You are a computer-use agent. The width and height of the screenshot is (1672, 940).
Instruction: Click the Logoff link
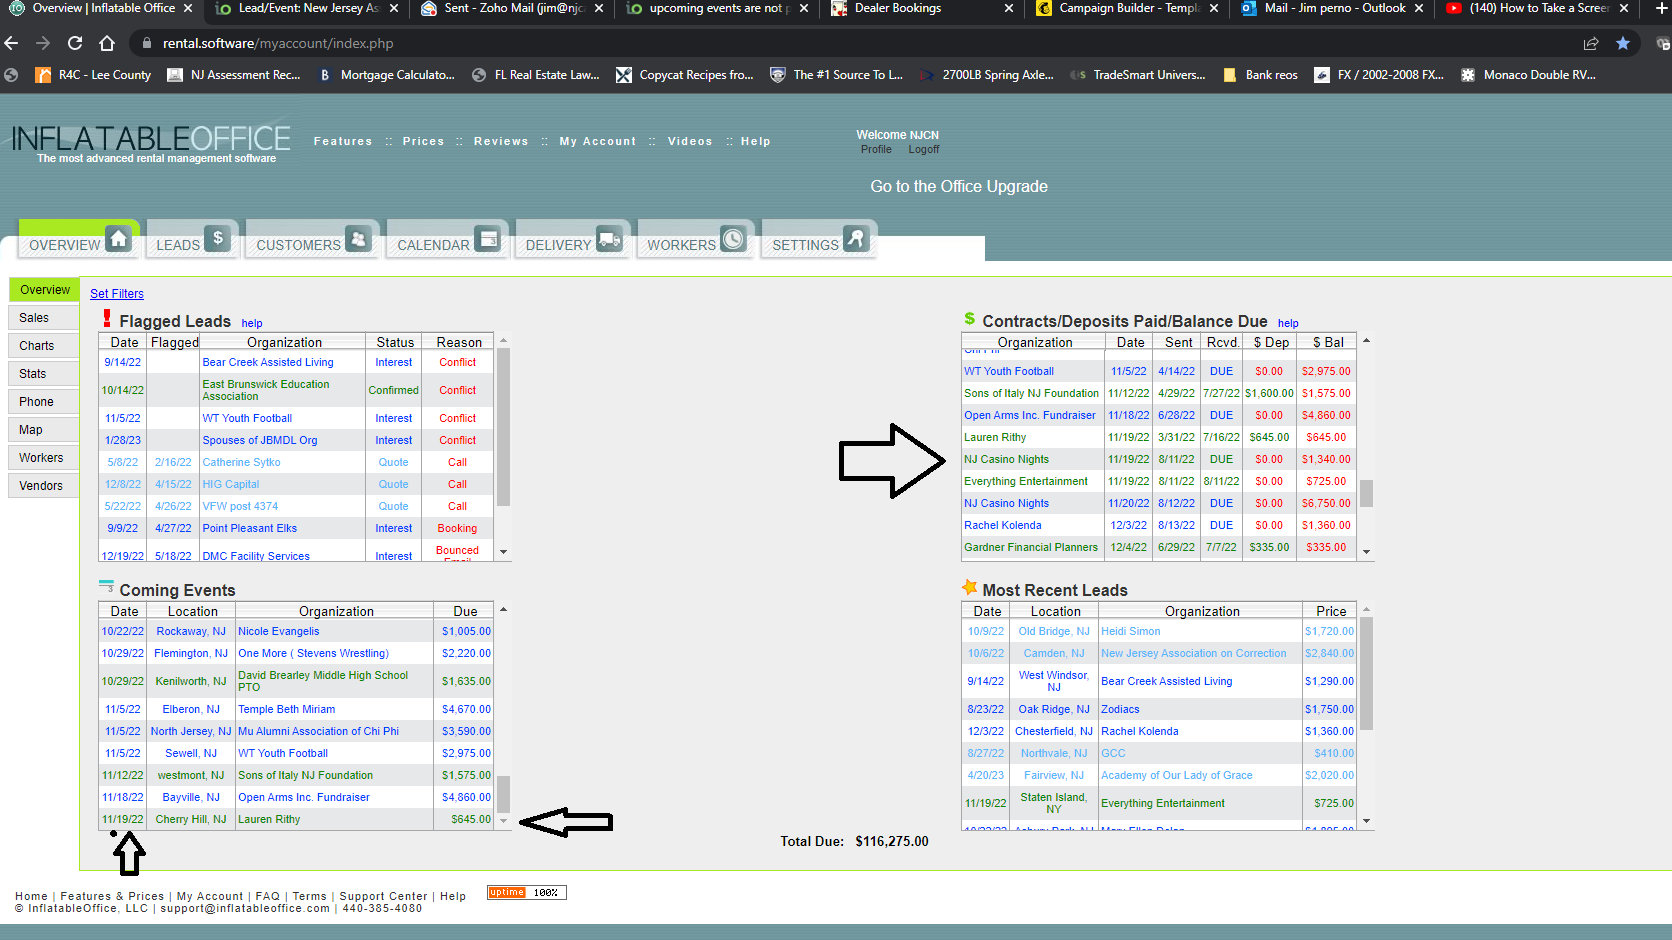[x=923, y=150]
